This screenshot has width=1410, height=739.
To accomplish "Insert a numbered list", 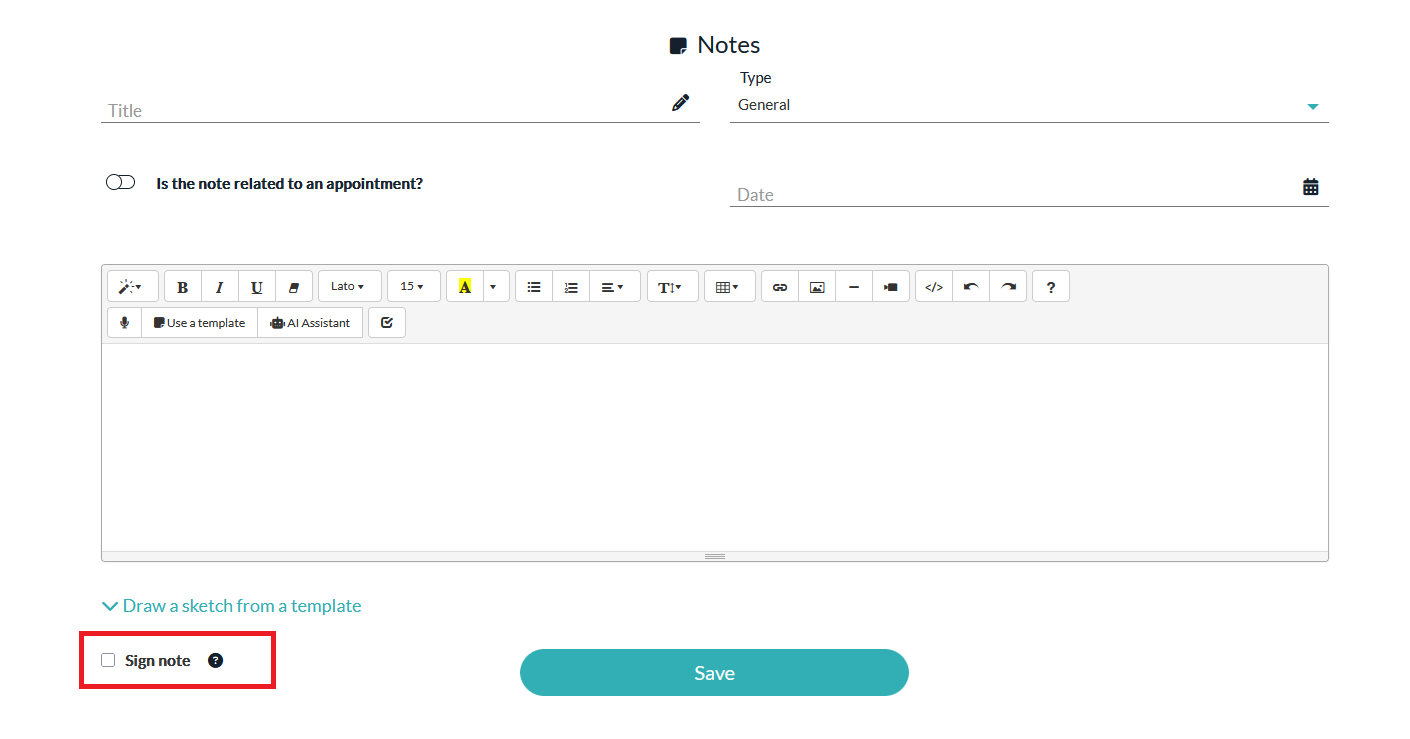I will (571, 287).
